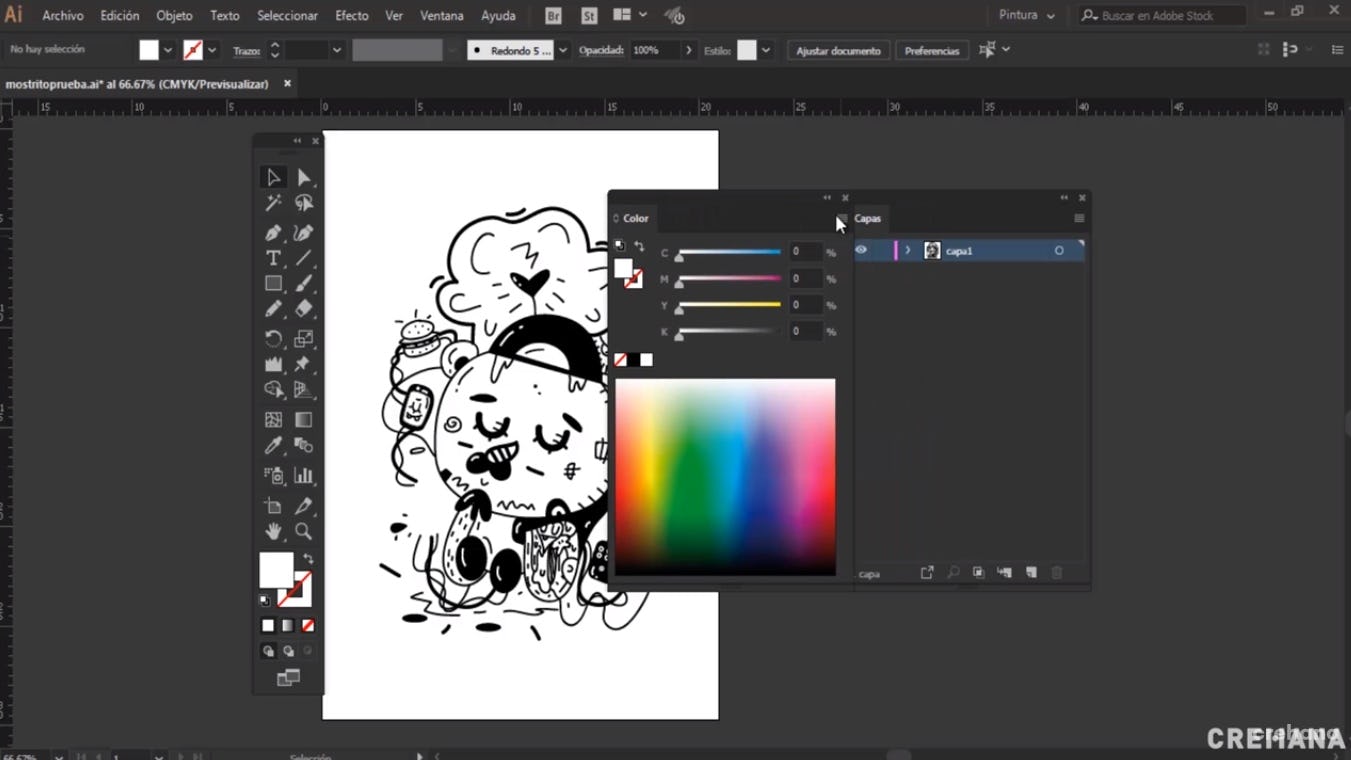Select the Eyedropper tool
This screenshot has height=760, width=1351.
click(x=273, y=446)
